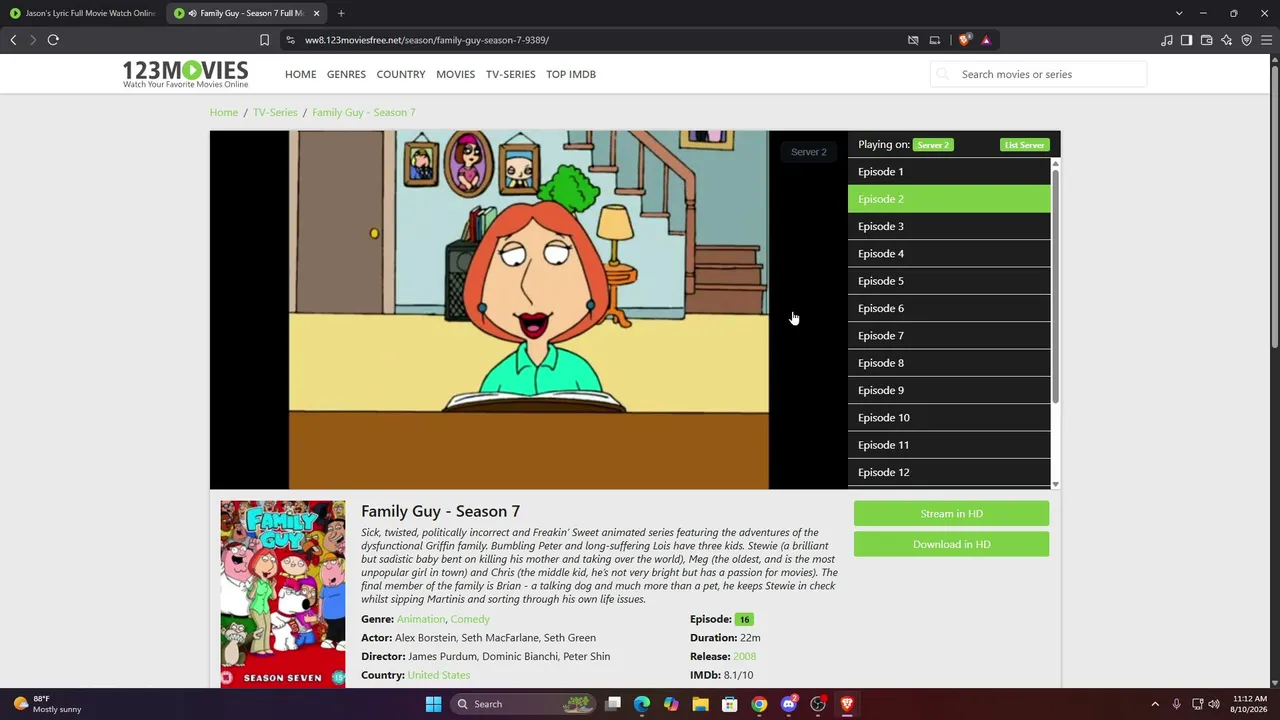Select the highlighted Episode 2
Viewport: 1280px width, 720px height.
(949, 199)
